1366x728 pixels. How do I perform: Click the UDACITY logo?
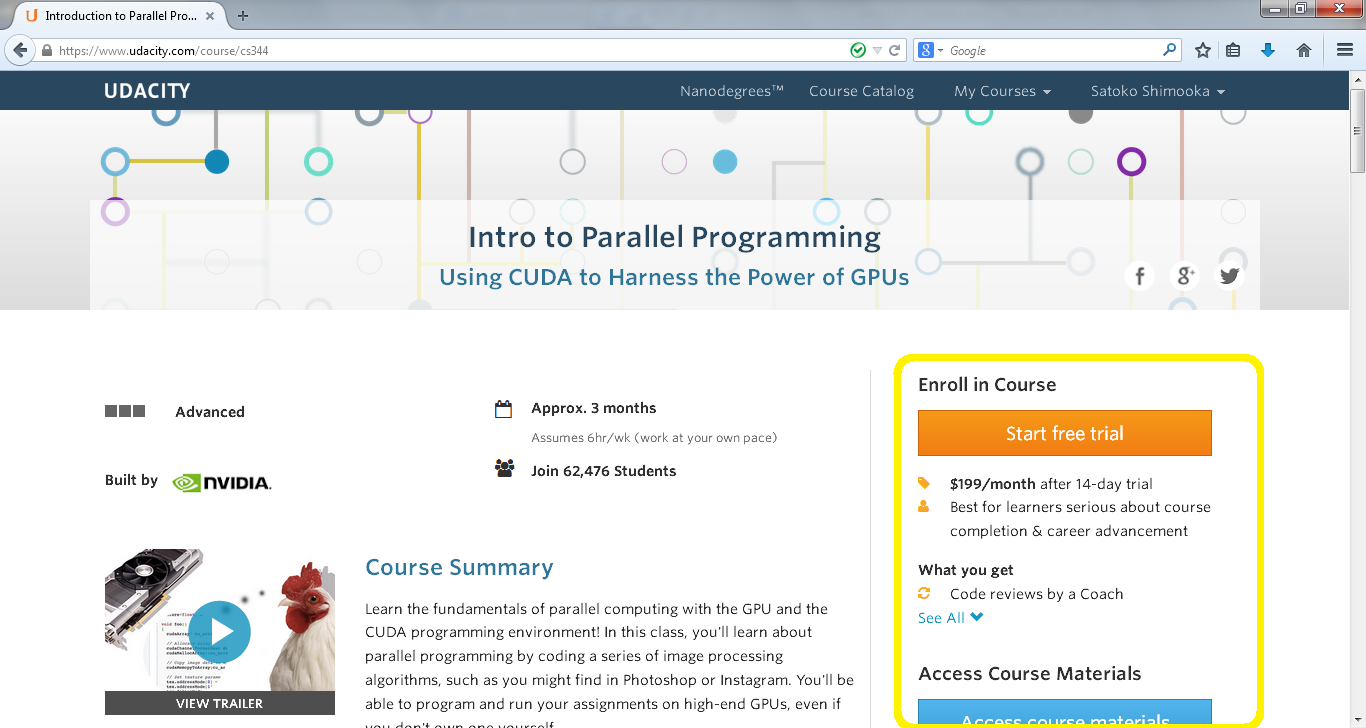147,91
